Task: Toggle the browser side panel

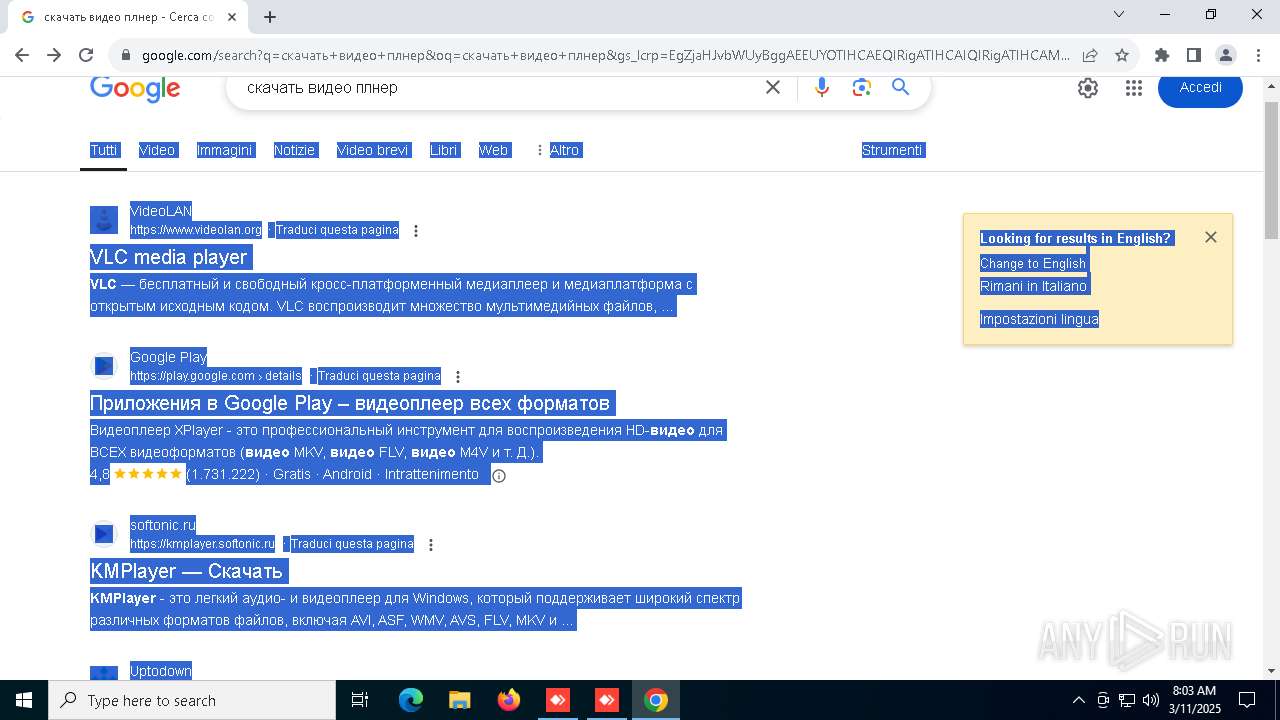Action: point(1194,55)
